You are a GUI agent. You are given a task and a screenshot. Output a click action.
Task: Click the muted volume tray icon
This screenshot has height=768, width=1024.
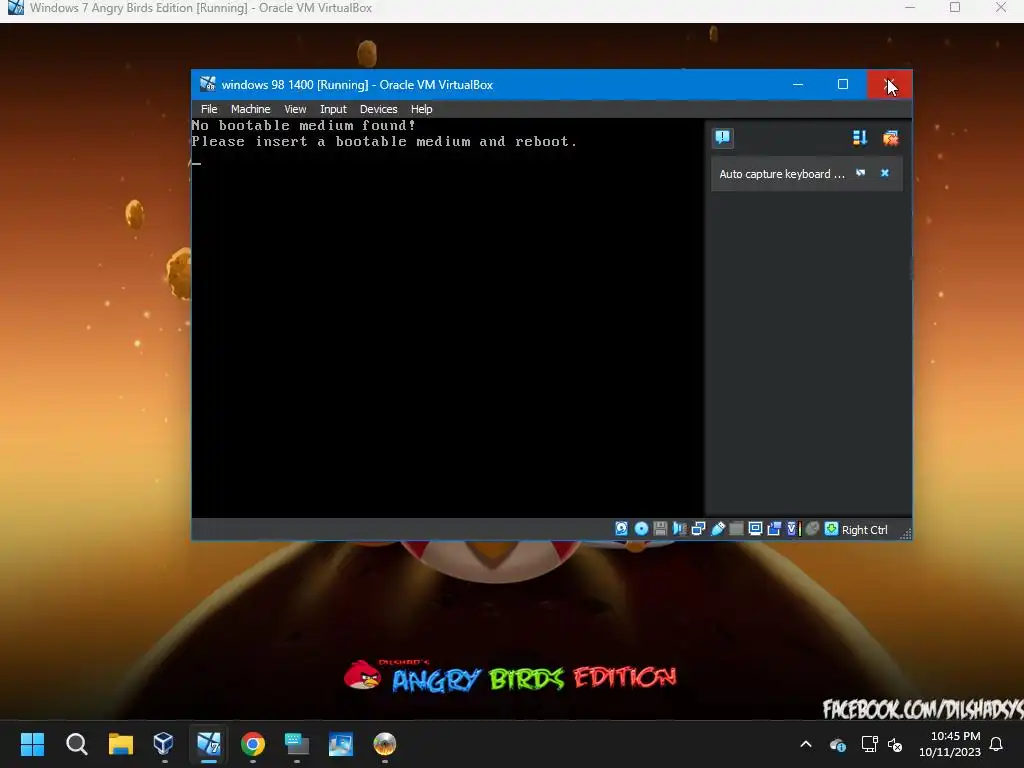895,744
